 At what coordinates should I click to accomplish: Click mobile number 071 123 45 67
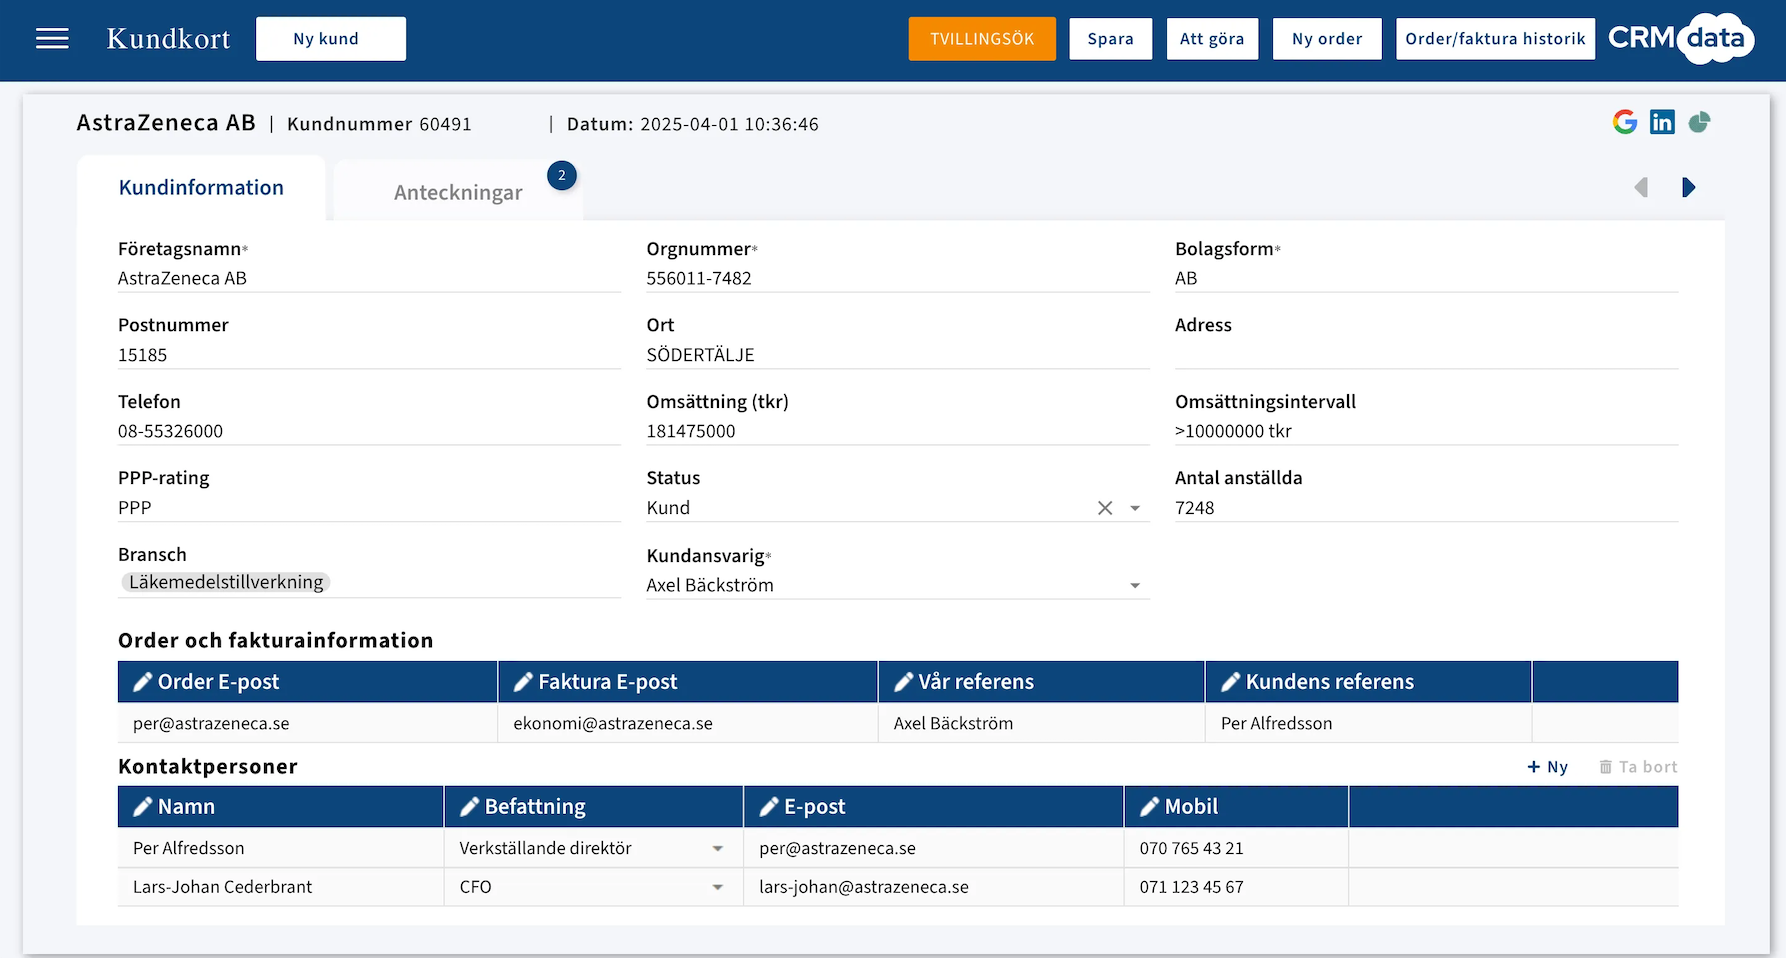(1236, 888)
